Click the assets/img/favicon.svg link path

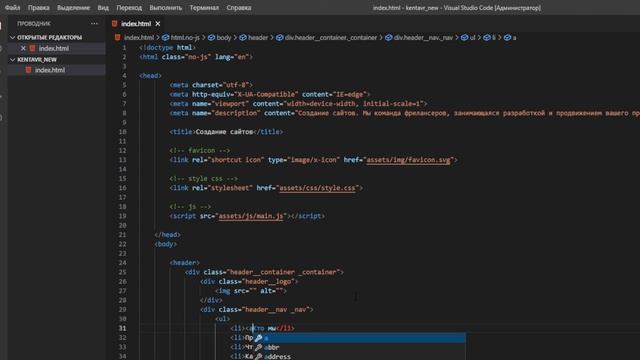408,160
